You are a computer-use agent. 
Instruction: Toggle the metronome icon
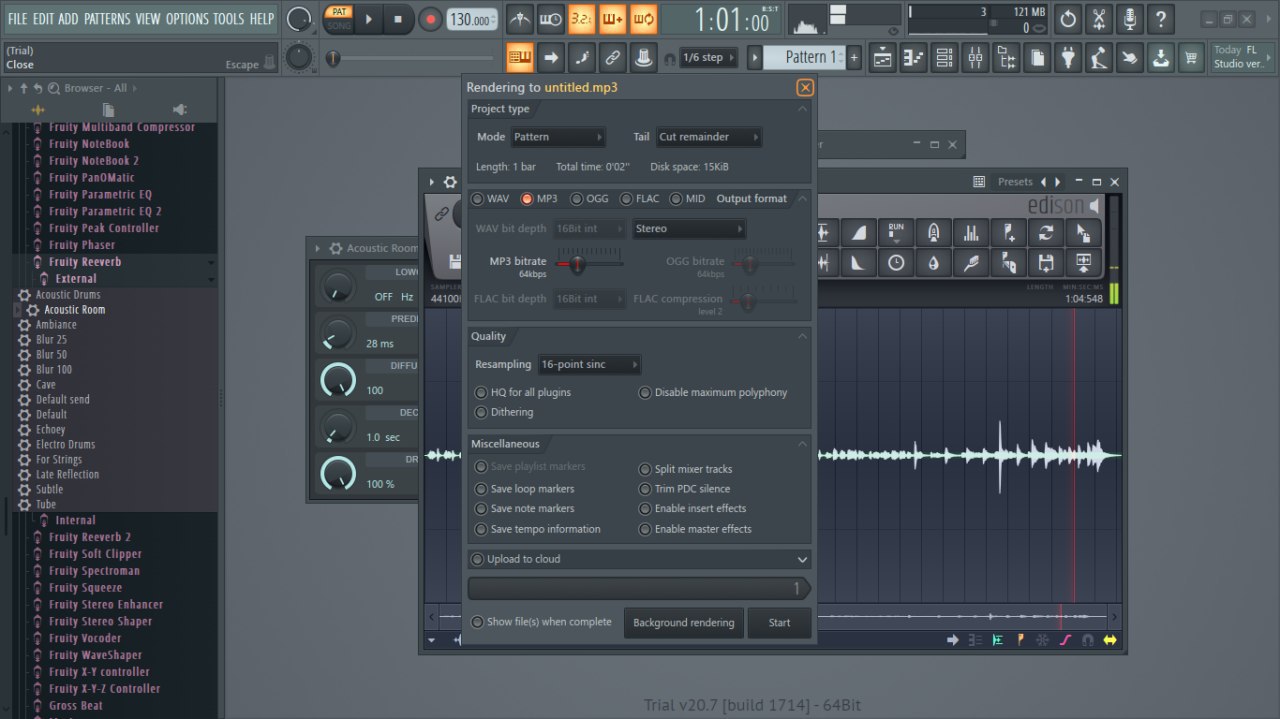(x=519, y=18)
